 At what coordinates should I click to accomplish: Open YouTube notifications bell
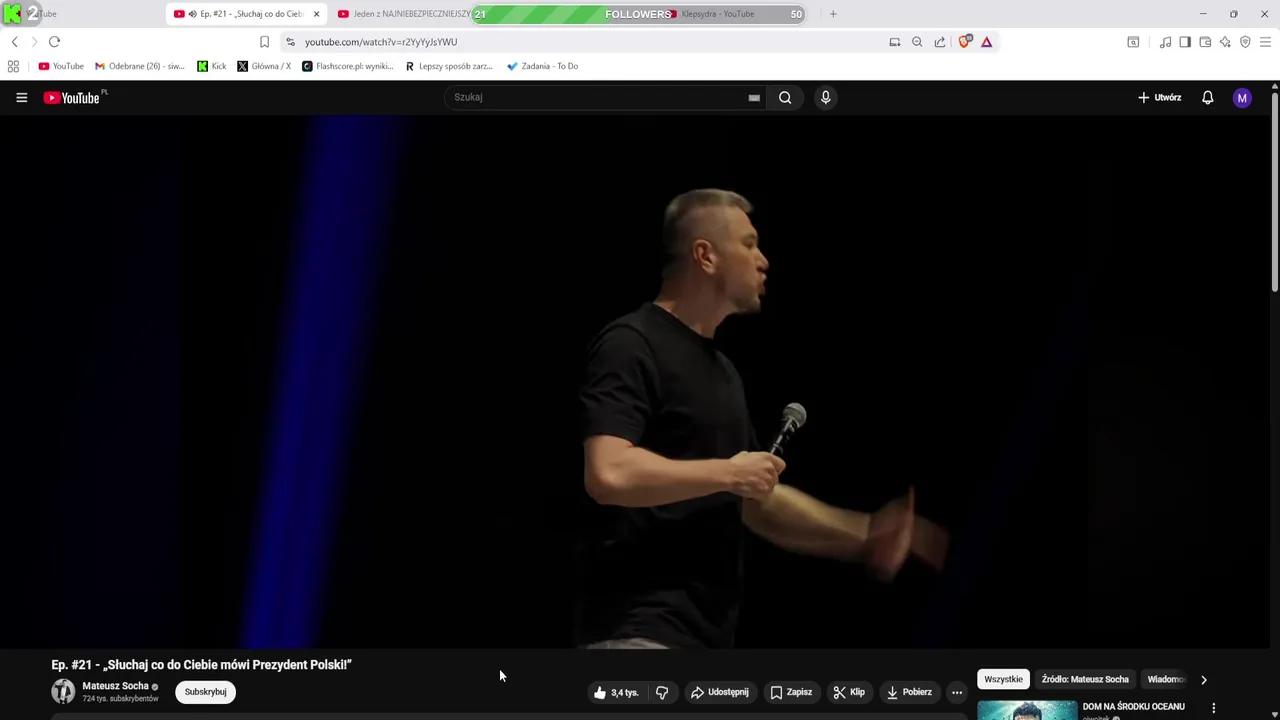[x=1207, y=97]
